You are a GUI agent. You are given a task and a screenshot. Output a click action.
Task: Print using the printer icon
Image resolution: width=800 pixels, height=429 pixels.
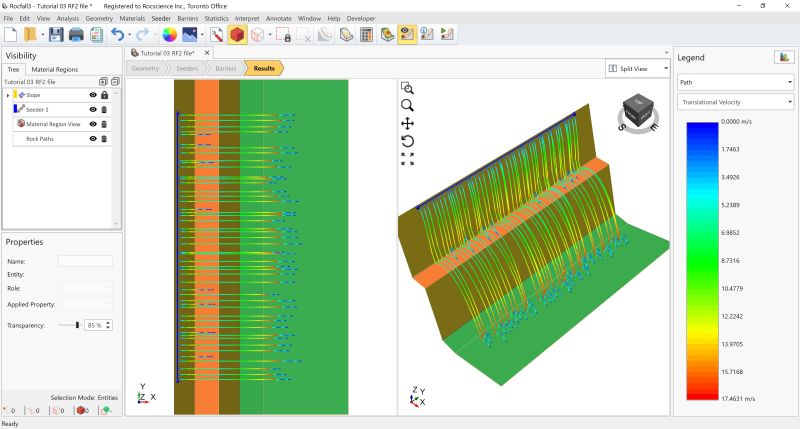pos(76,35)
